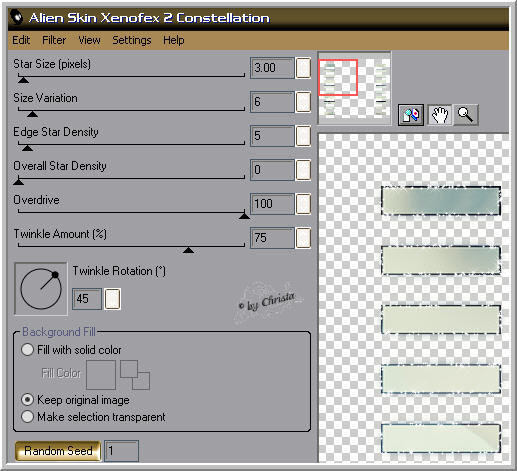
Task: Click the Overdrive spinner button
Action: click(x=303, y=204)
